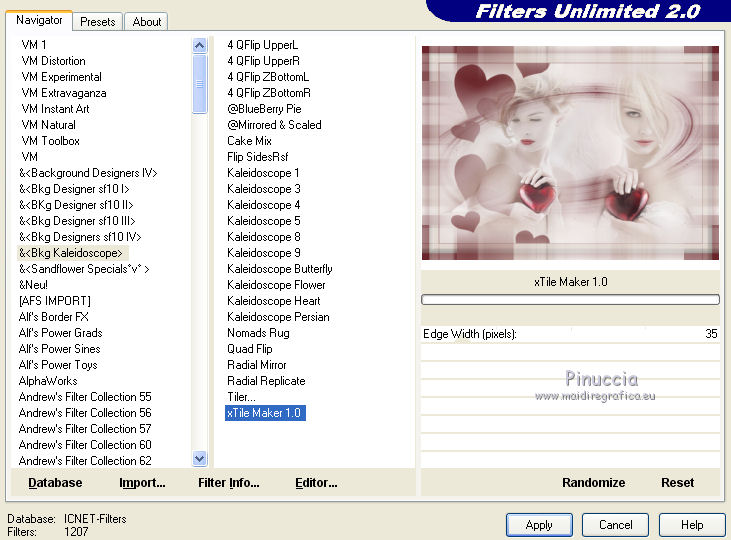
Task: Click Randomize
Action: (593, 483)
